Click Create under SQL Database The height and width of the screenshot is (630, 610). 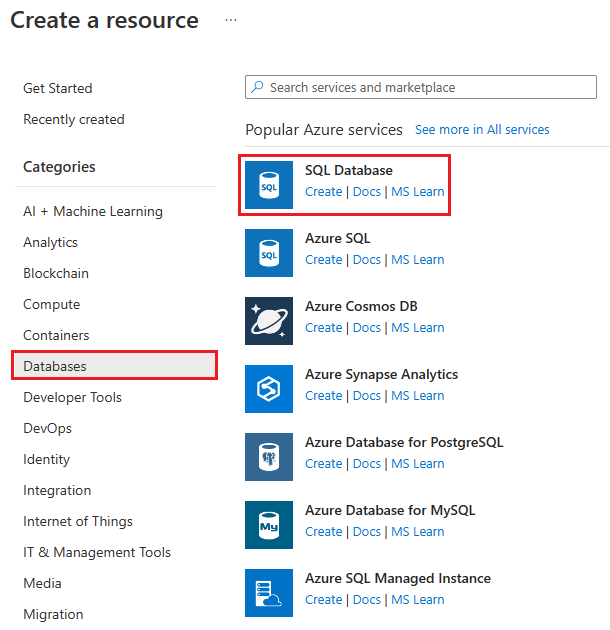coord(323,192)
